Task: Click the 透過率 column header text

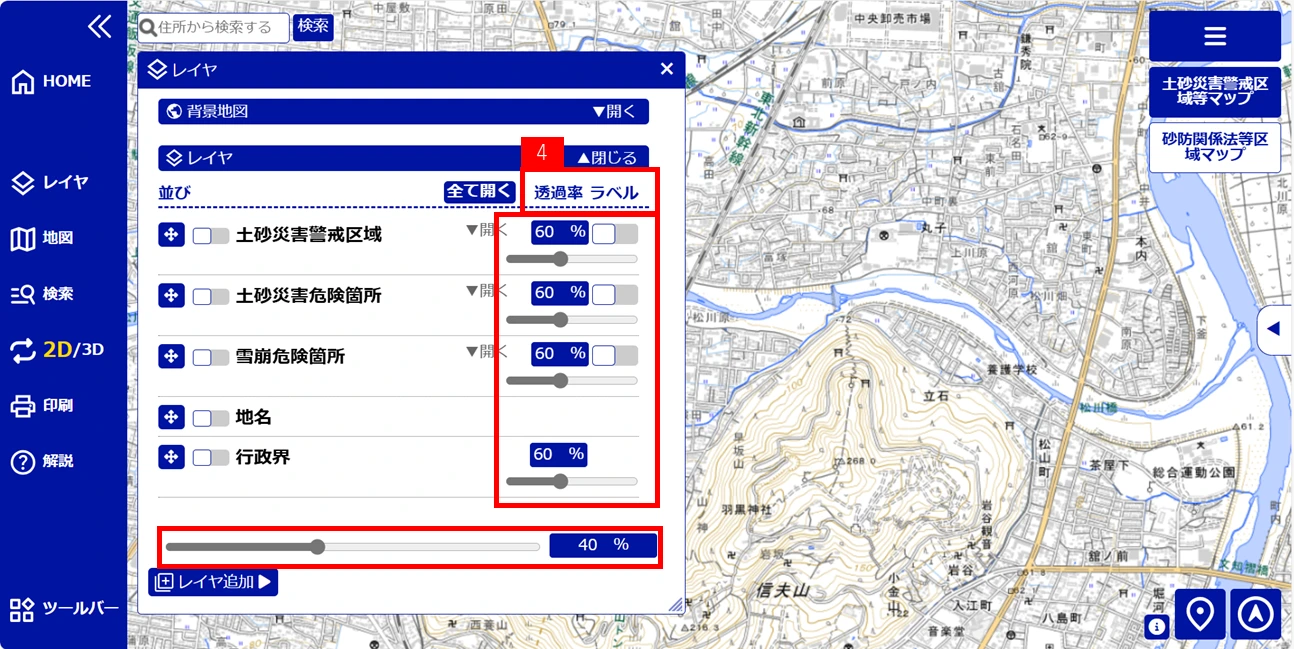Action: 558,192
